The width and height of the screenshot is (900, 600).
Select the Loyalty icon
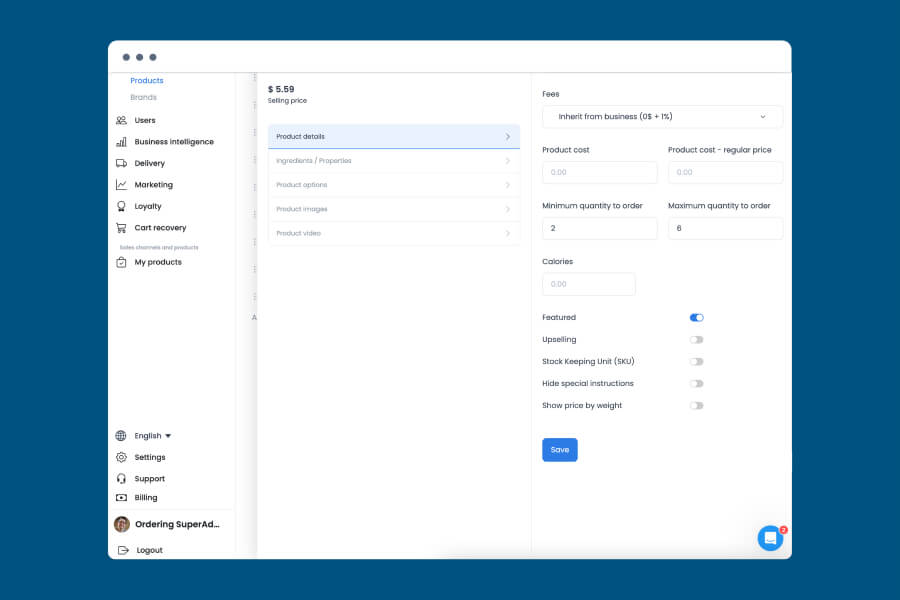pyautogui.click(x=121, y=206)
